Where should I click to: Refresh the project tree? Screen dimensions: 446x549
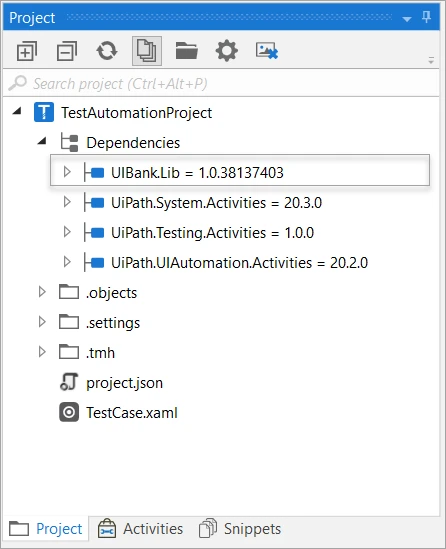click(107, 51)
